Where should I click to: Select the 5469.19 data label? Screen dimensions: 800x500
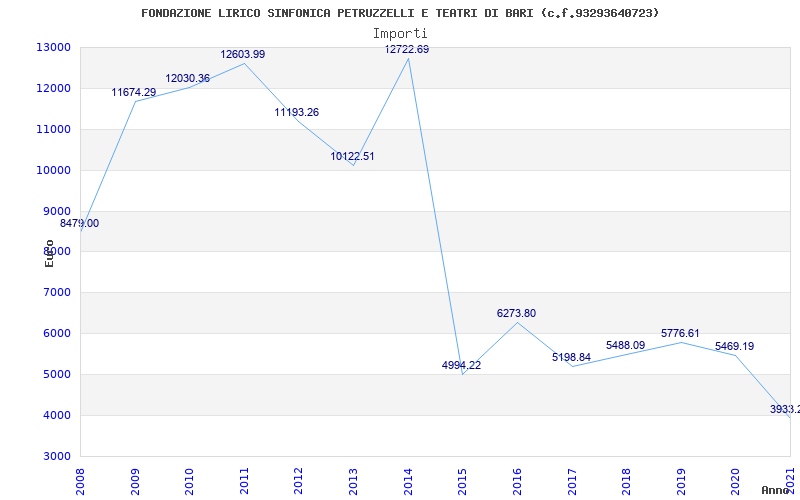tap(734, 346)
